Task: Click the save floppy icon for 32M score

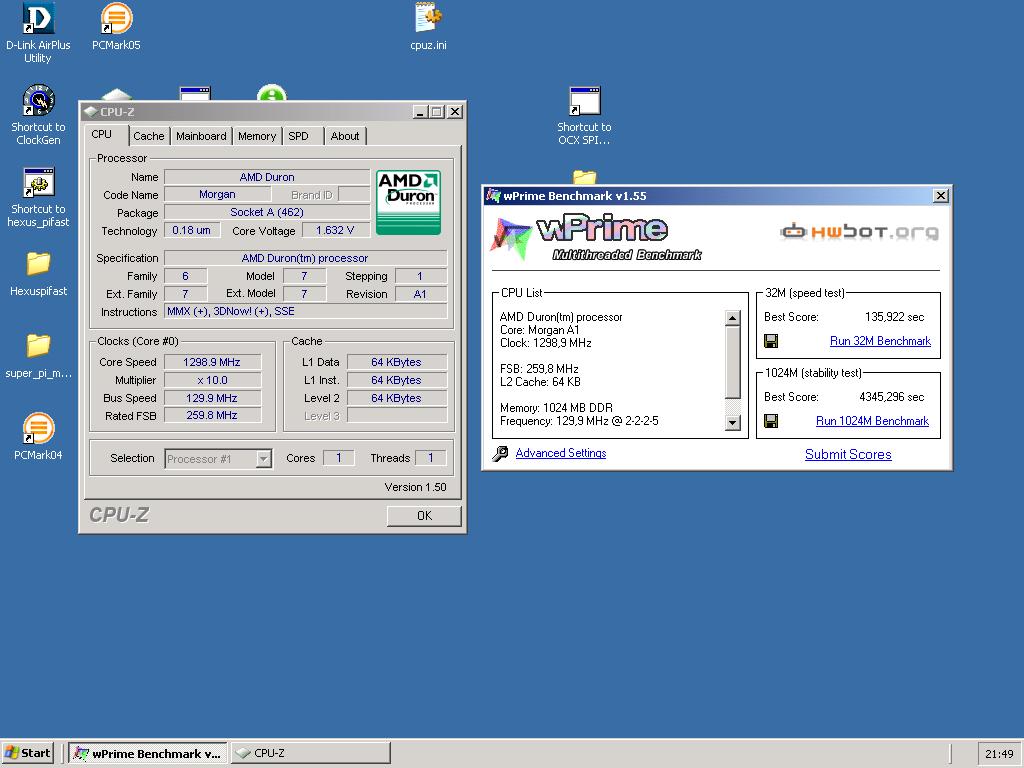Action: click(x=771, y=341)
